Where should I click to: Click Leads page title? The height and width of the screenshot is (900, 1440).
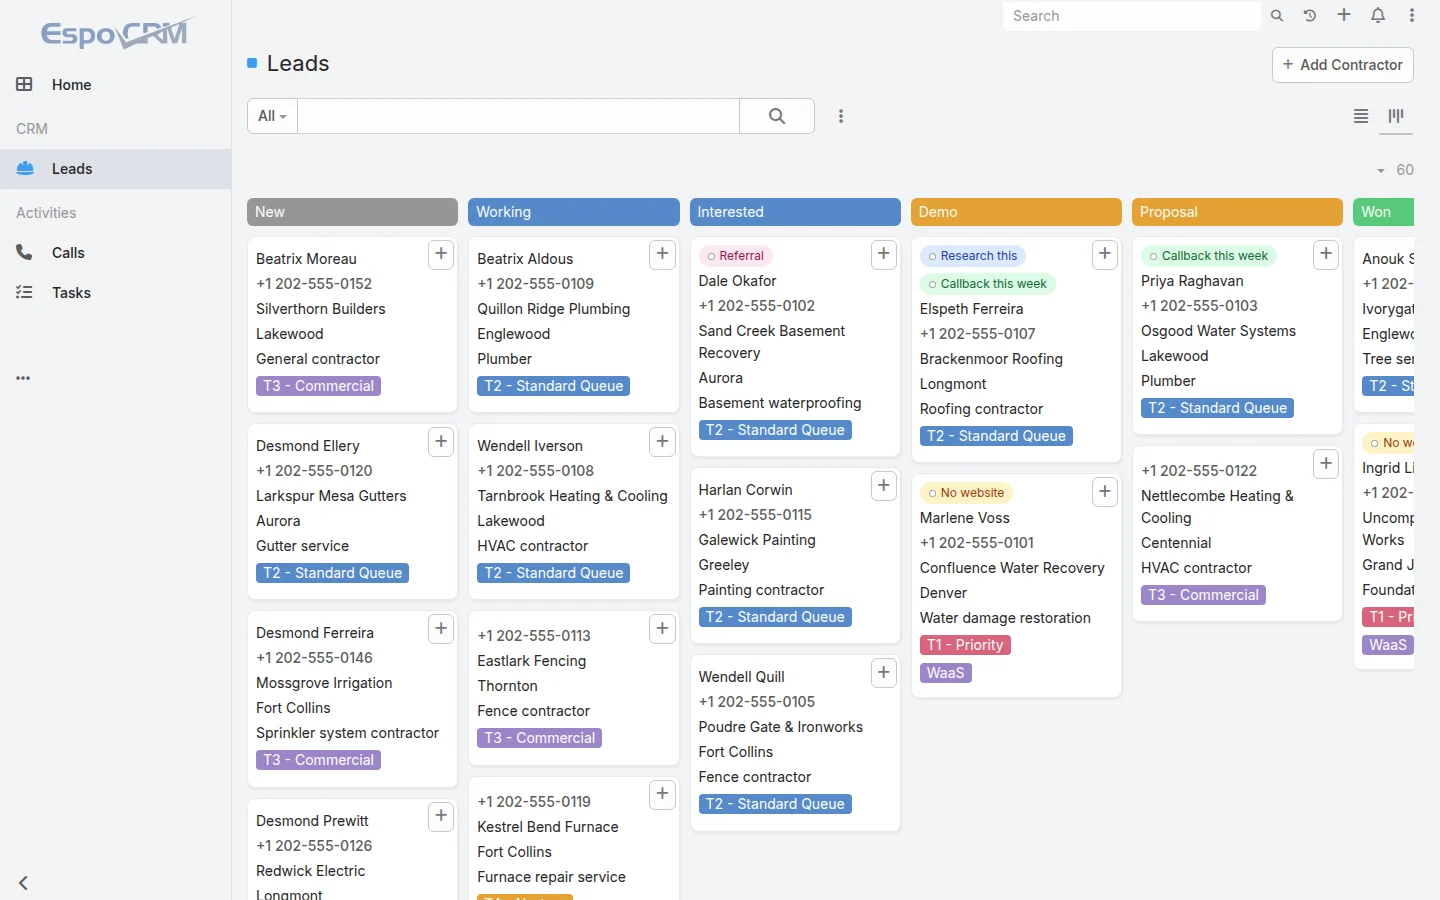(x=298, y=64)
